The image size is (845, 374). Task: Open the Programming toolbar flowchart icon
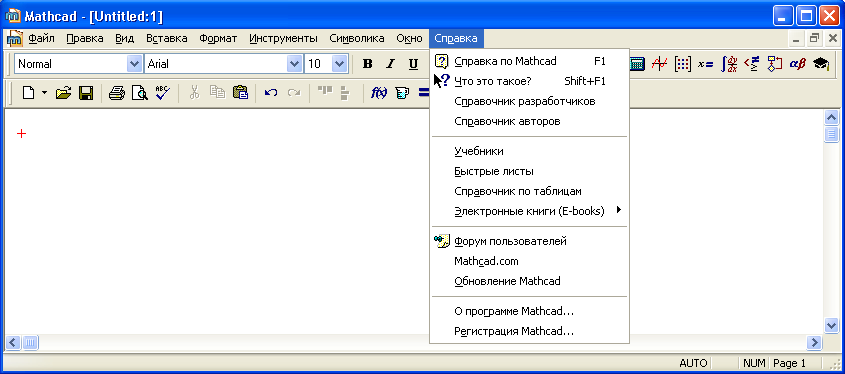774,64
